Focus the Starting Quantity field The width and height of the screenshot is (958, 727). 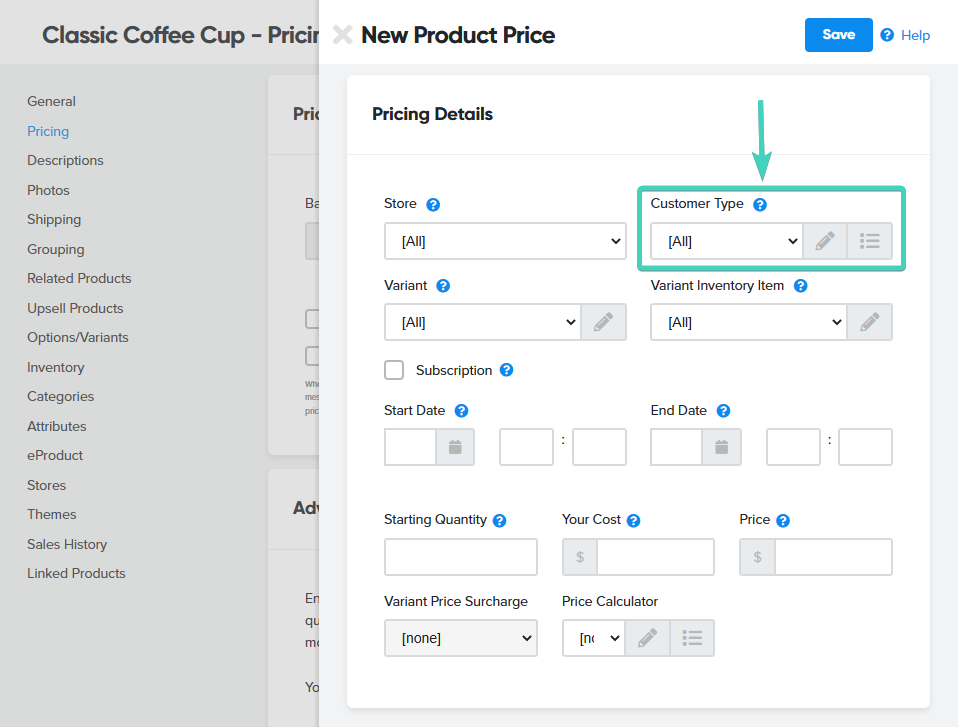click(x=461, y=557)
